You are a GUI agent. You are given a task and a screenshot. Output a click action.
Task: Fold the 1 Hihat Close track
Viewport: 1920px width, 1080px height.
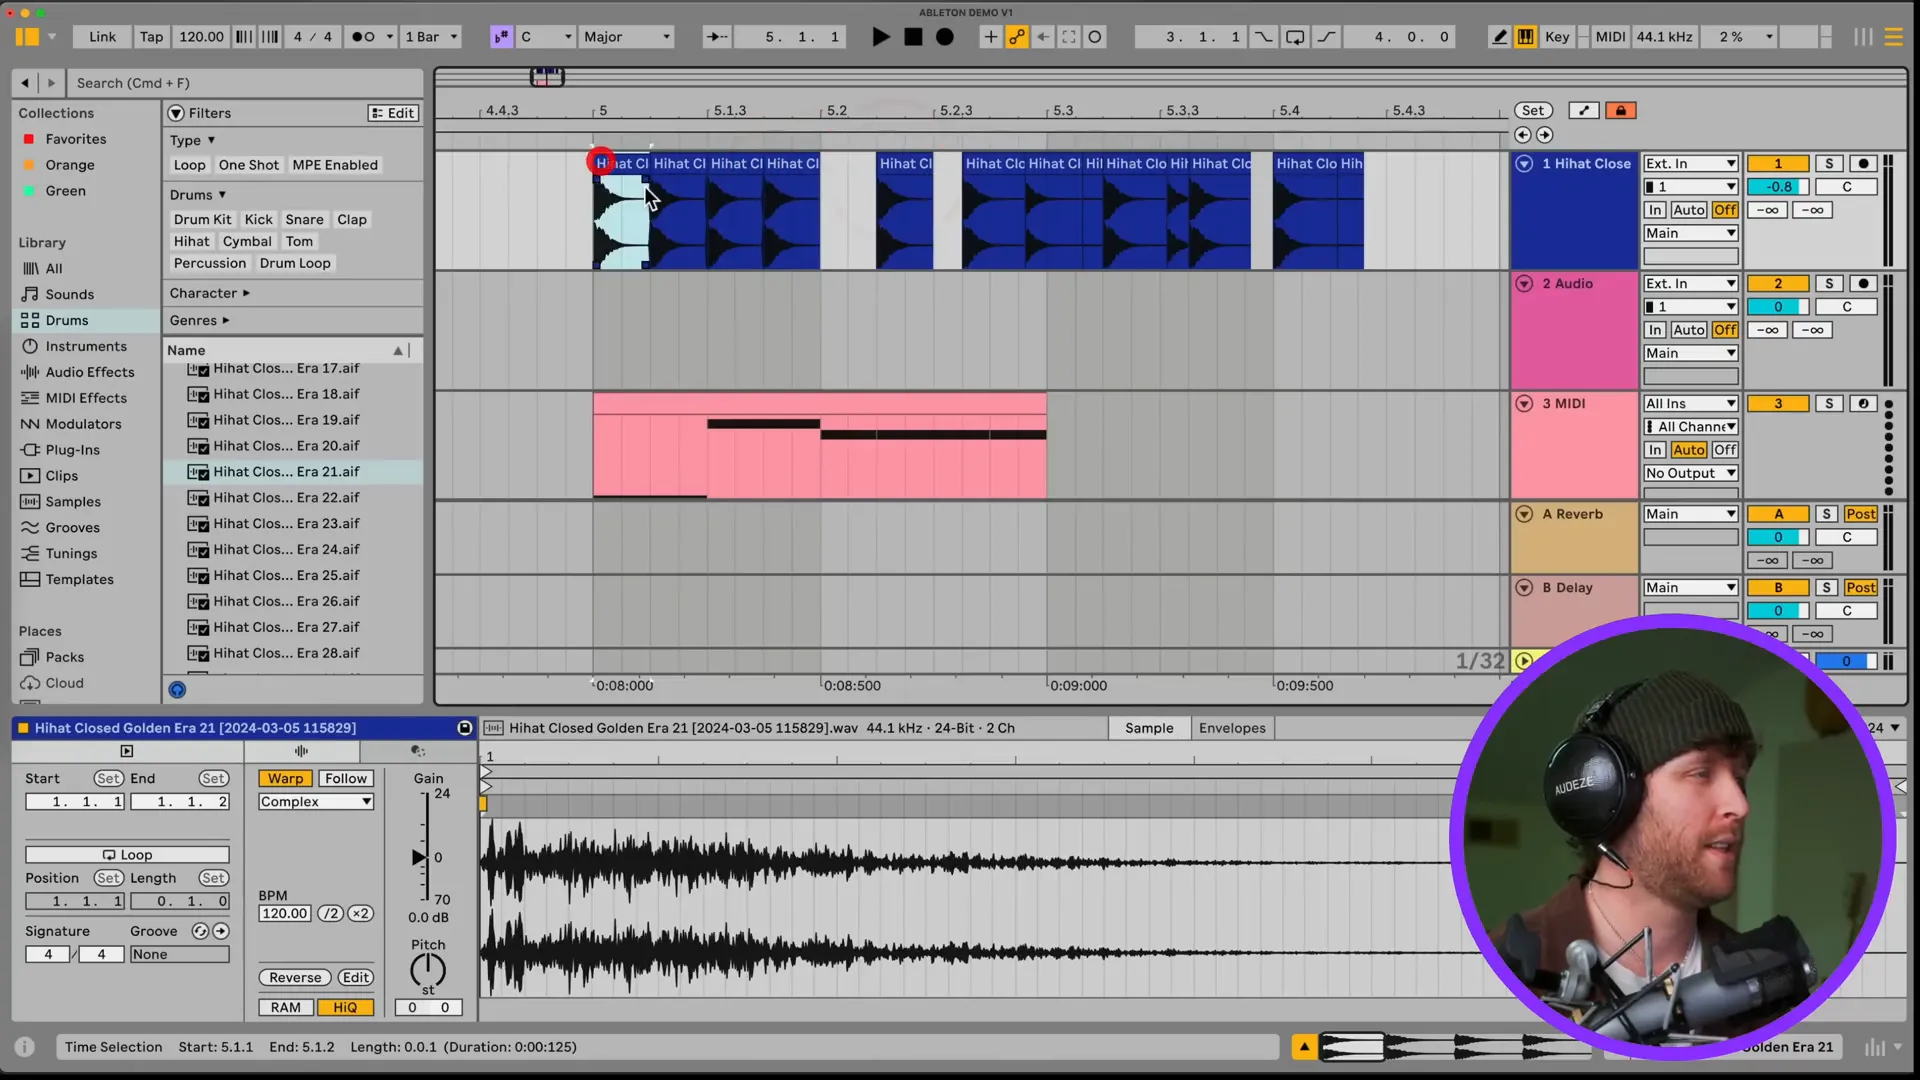[x=1524, y=164]
